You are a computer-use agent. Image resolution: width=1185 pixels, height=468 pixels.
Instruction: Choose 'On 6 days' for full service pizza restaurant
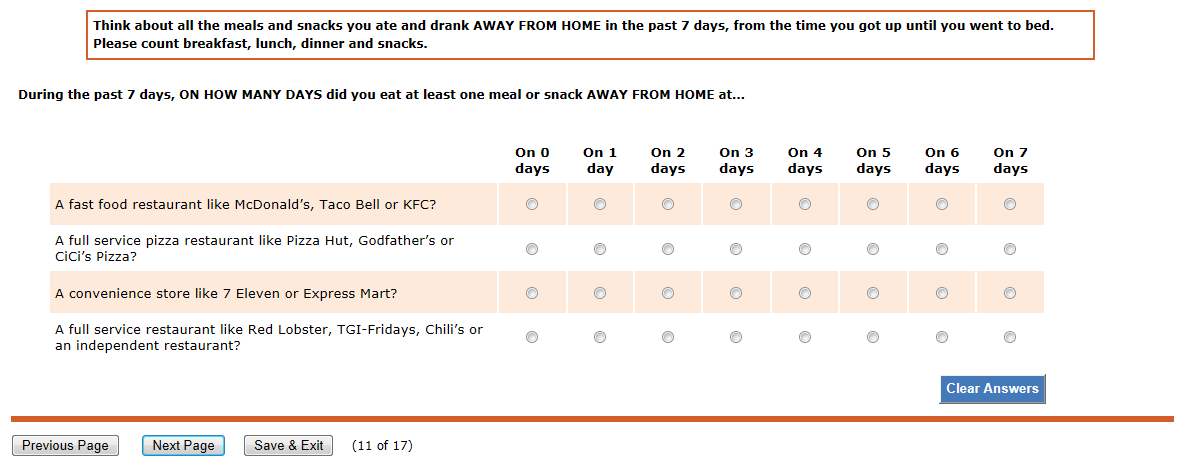tap(942, 249)
